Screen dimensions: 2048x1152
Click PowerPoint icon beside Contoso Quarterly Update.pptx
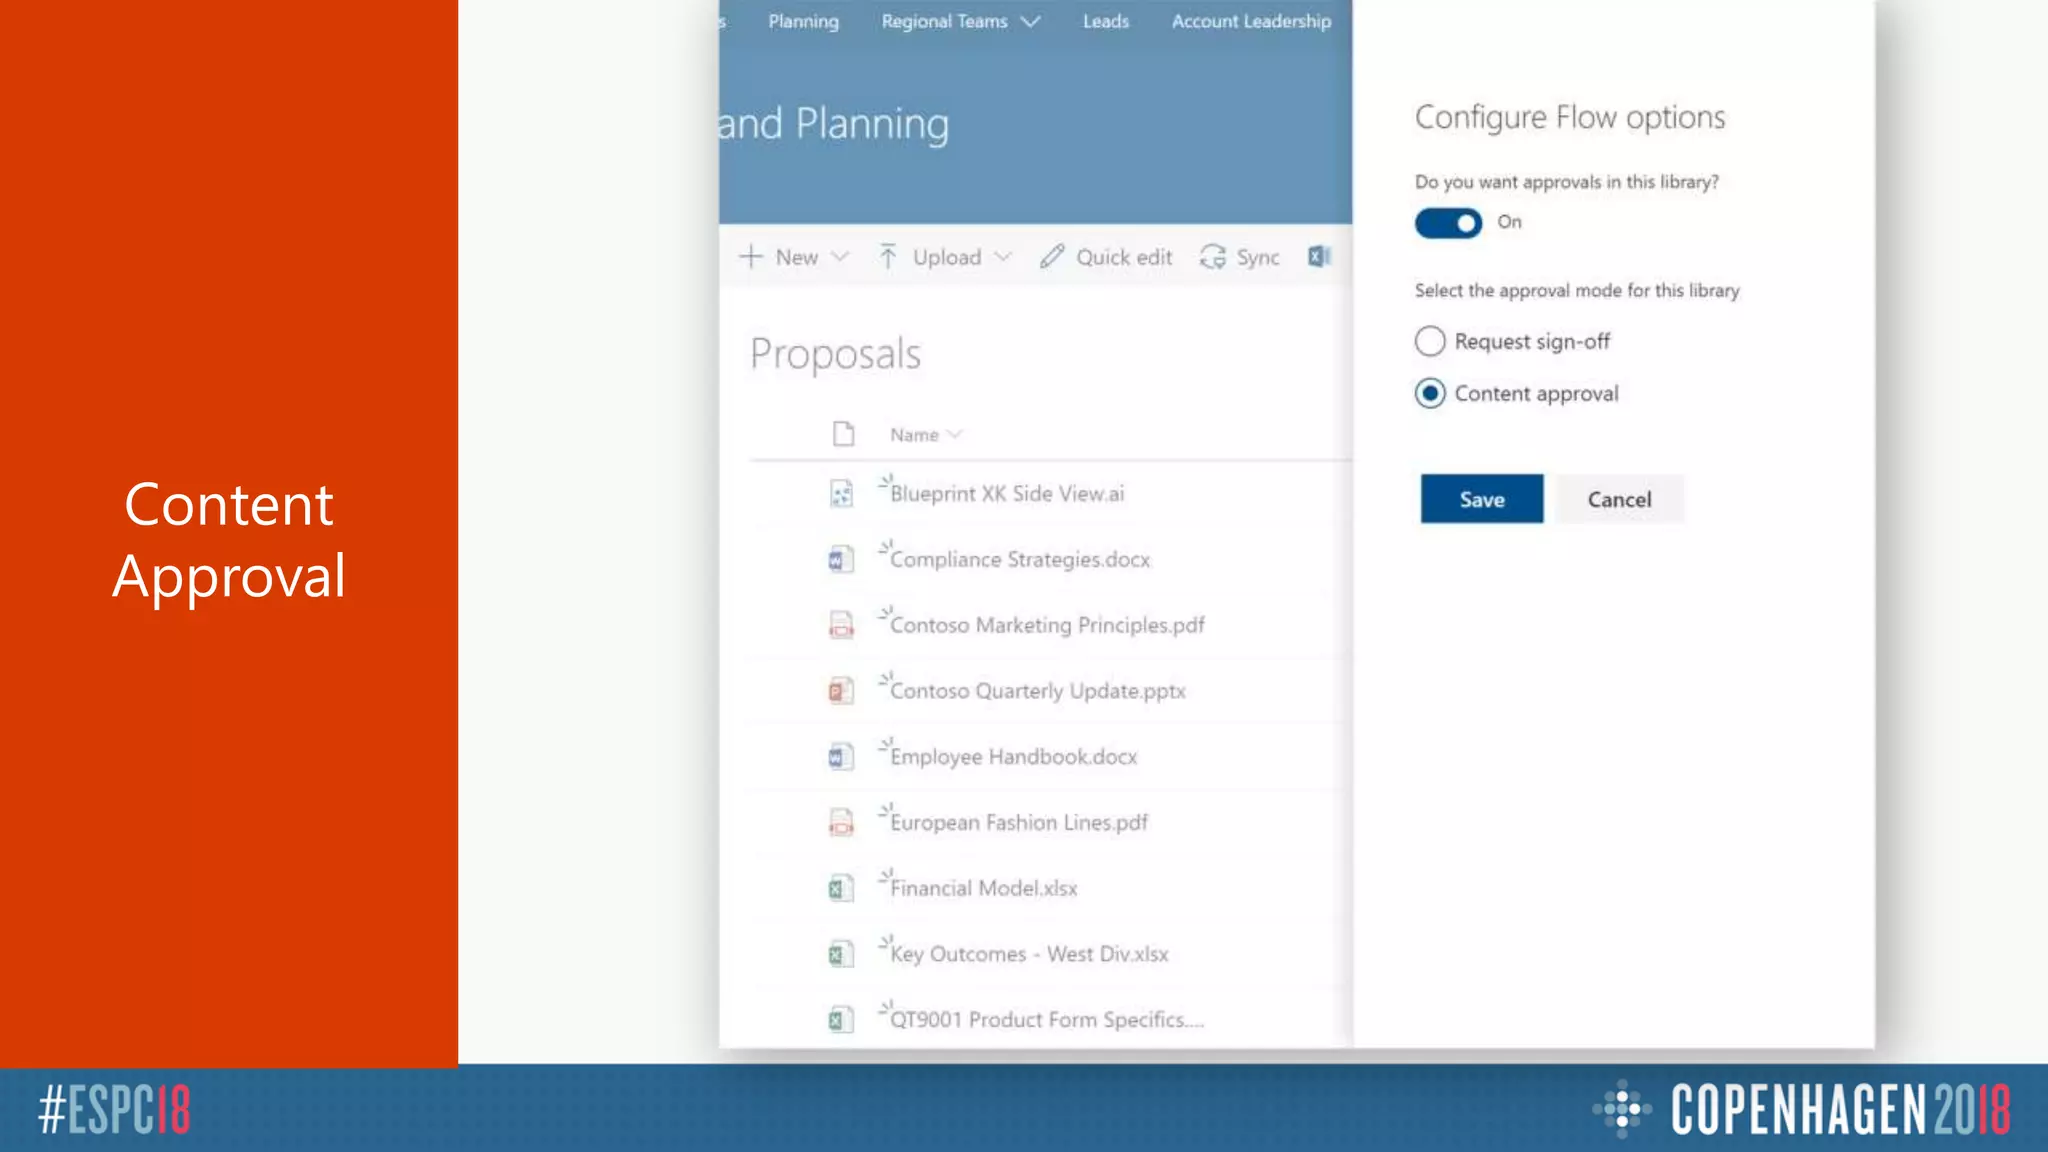841,691
